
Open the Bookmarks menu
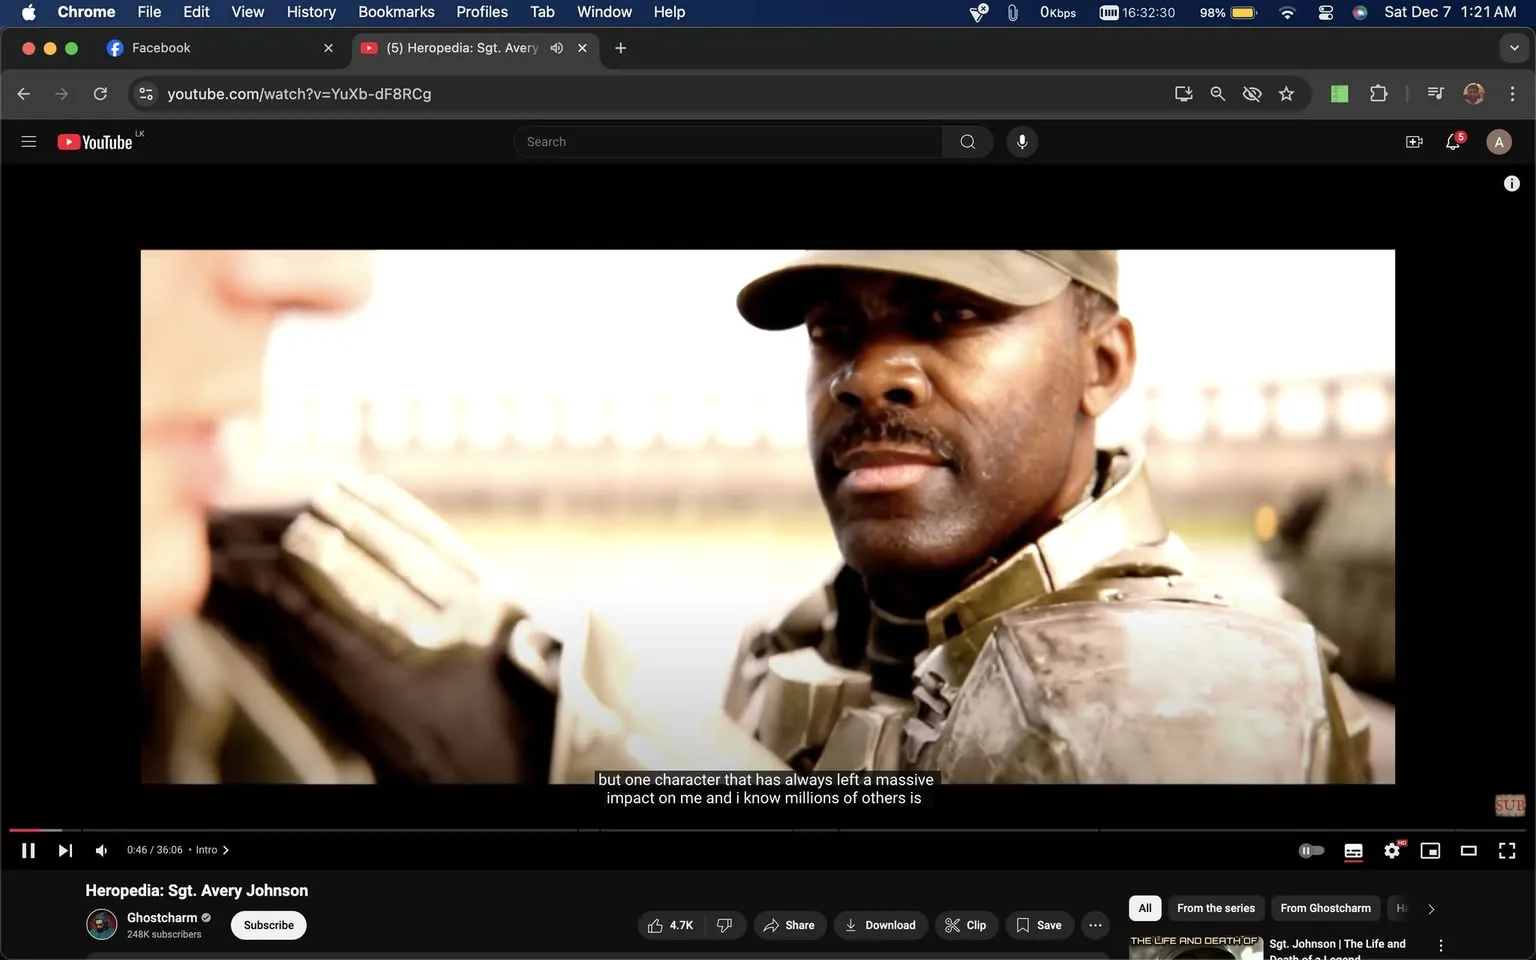point(395,12)
